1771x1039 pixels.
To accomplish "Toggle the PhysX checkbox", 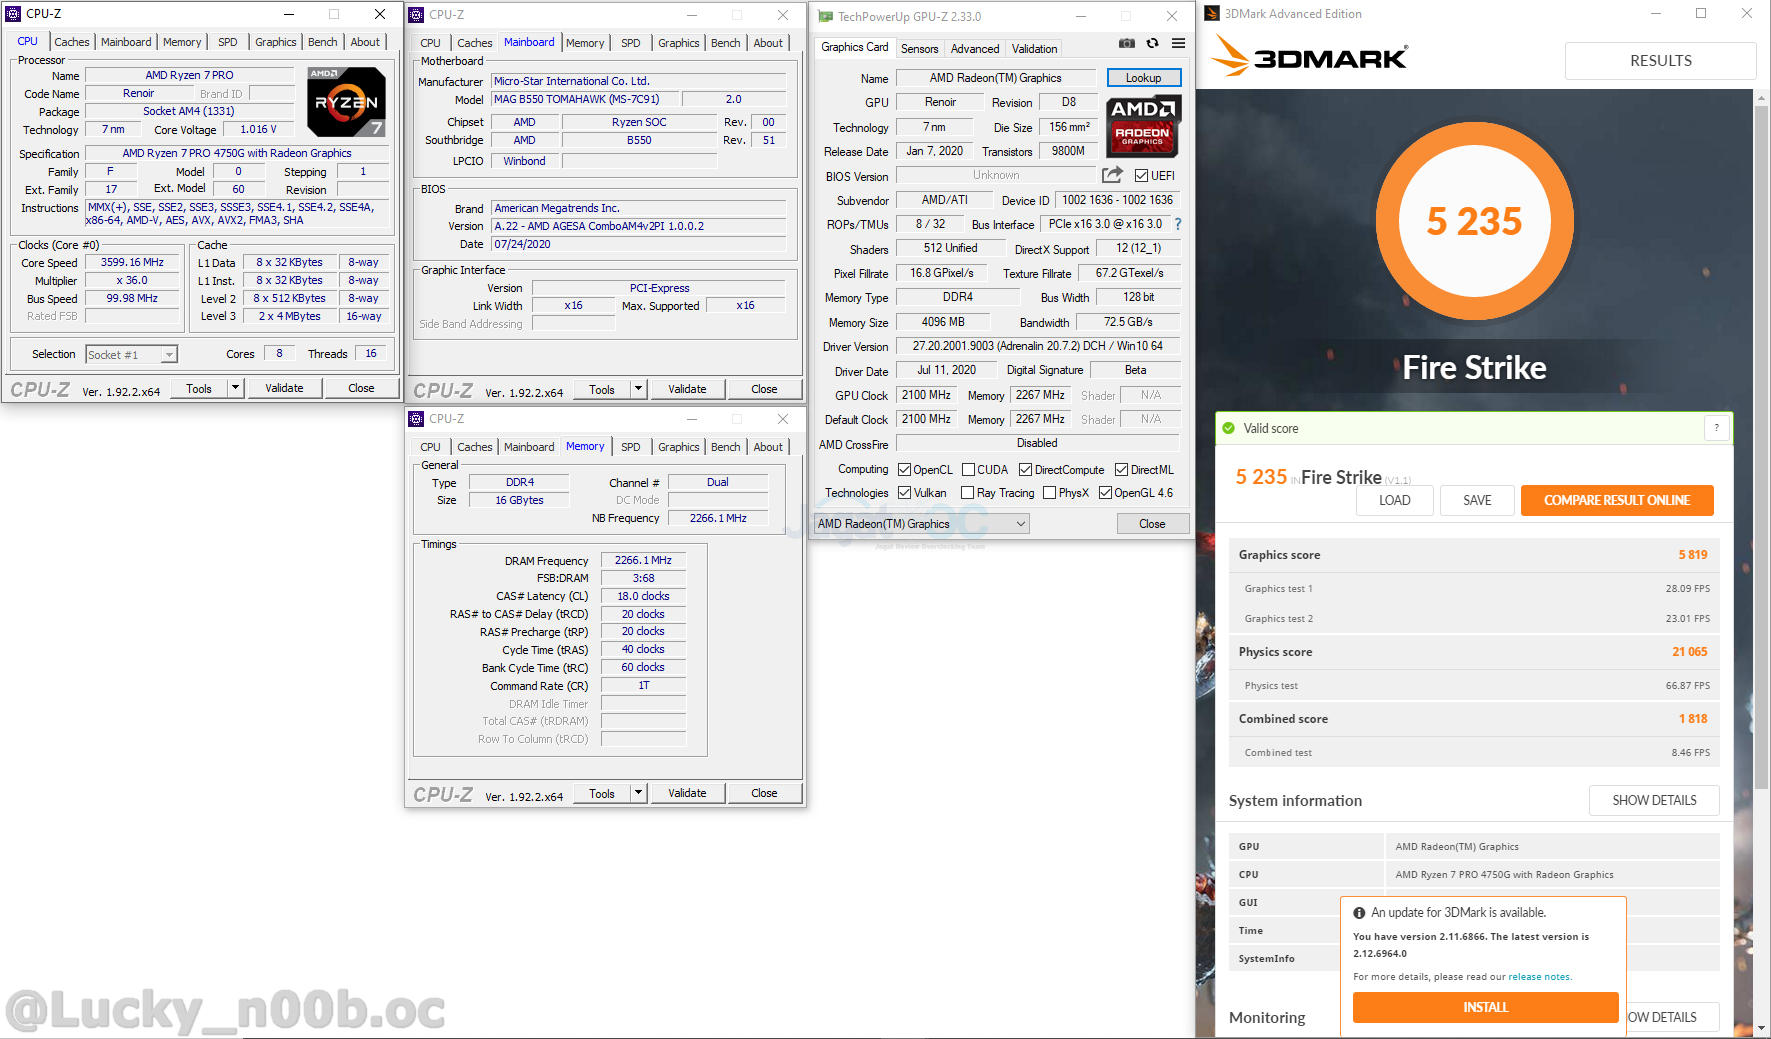I will pyautogui.click(x=1049, y=493).
